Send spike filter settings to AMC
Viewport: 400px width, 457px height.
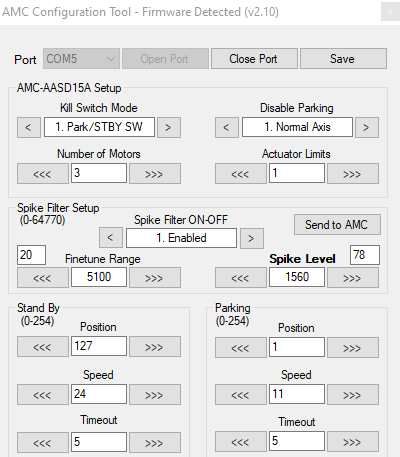[x=337, y=224]
